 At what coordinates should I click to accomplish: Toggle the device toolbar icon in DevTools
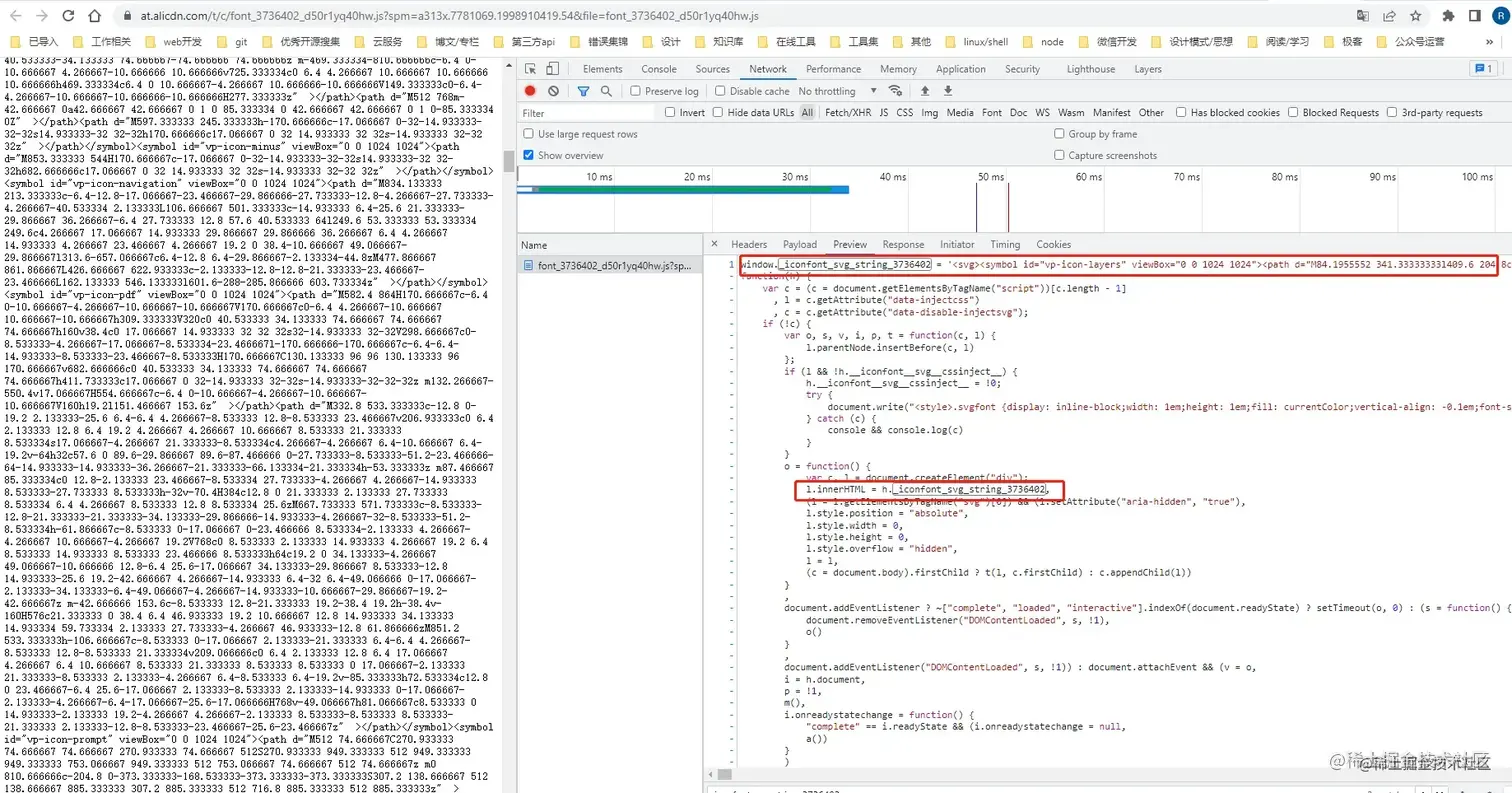click(553, 69)
